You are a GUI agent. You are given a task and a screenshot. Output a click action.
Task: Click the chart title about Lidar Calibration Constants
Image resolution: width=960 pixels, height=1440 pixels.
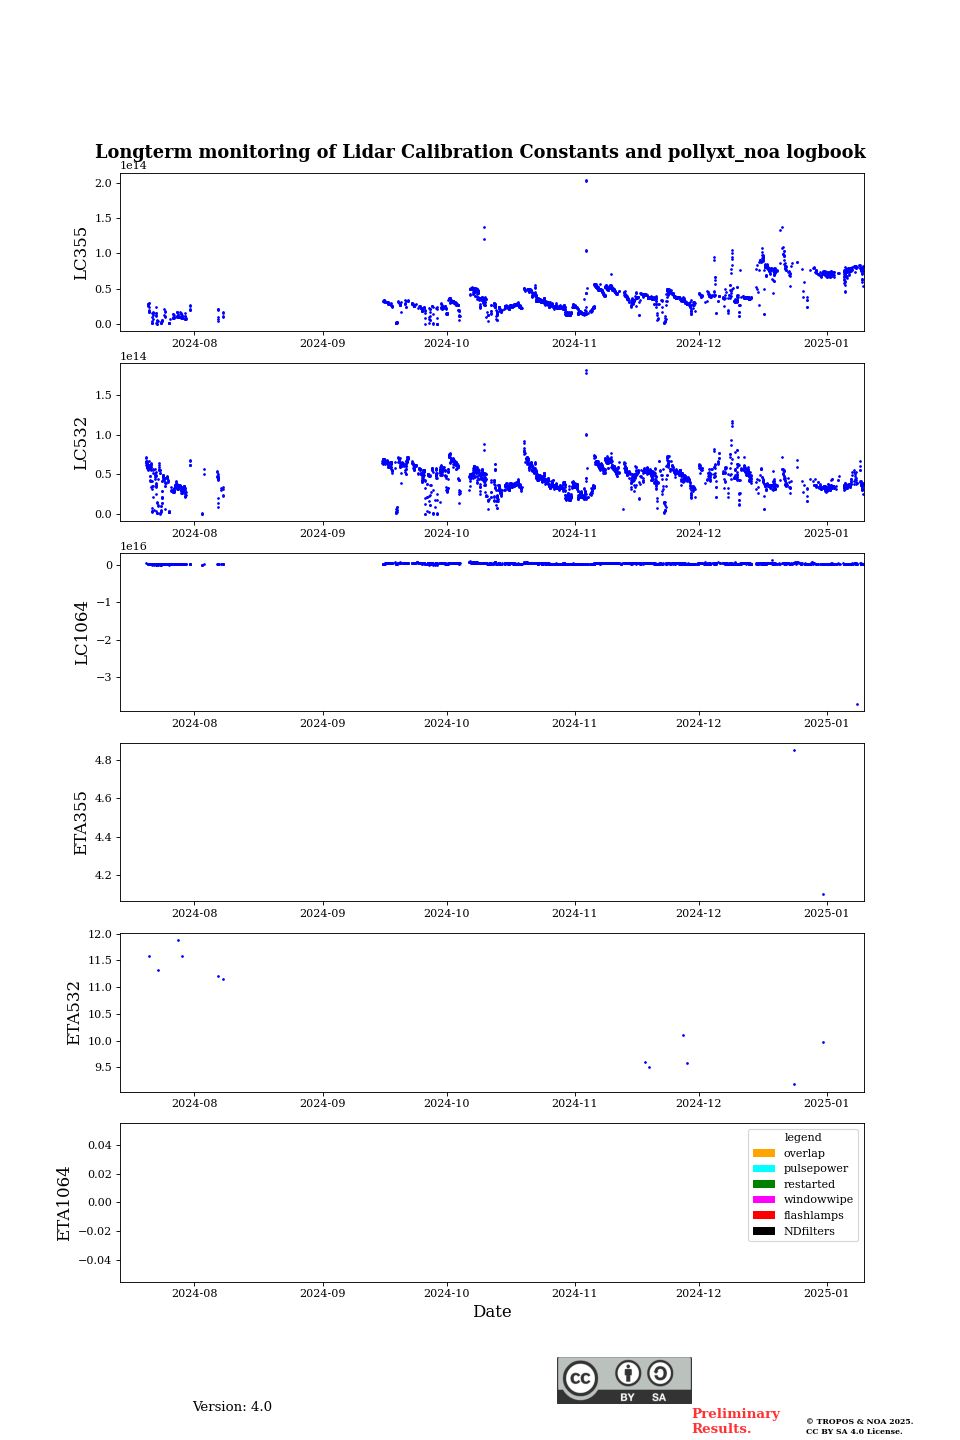(x=480, y=152)
